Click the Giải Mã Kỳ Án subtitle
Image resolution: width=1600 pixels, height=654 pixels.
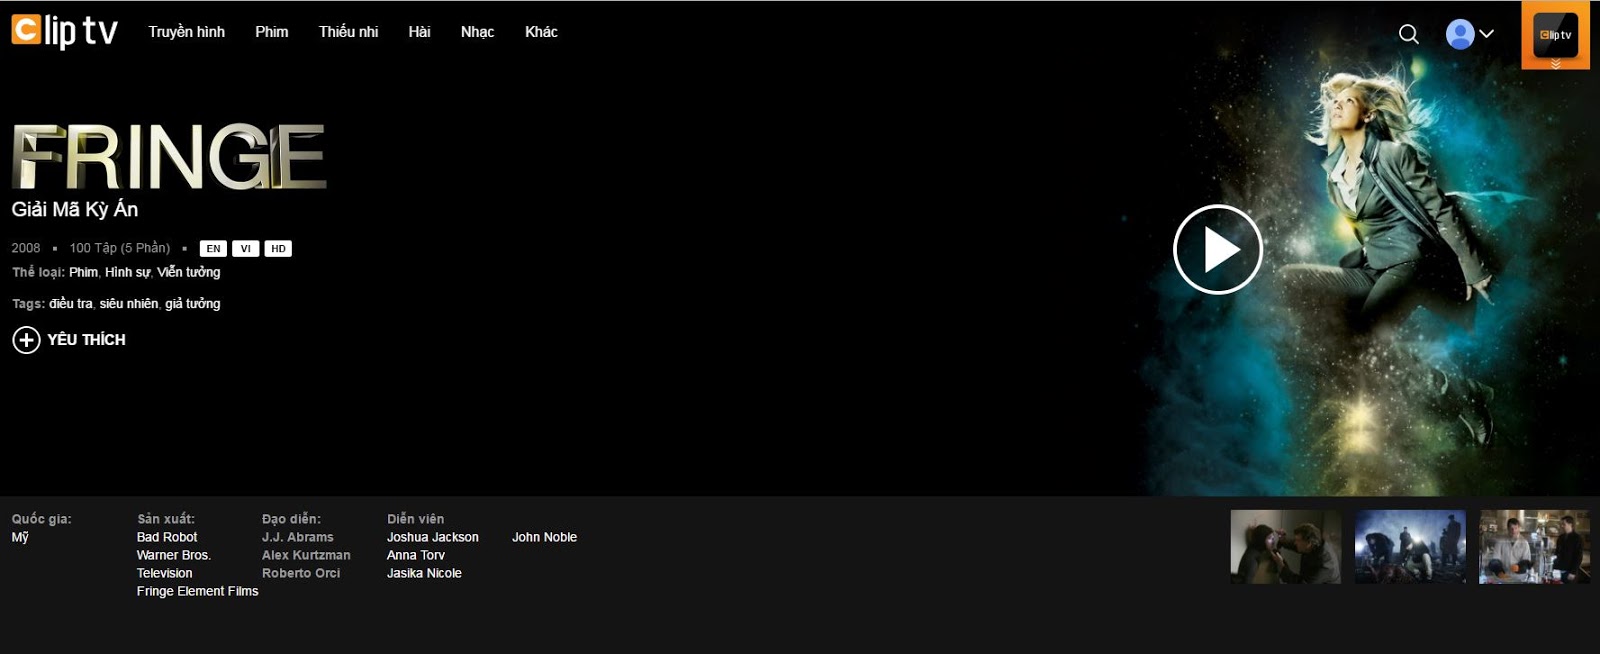click(75, 209)
